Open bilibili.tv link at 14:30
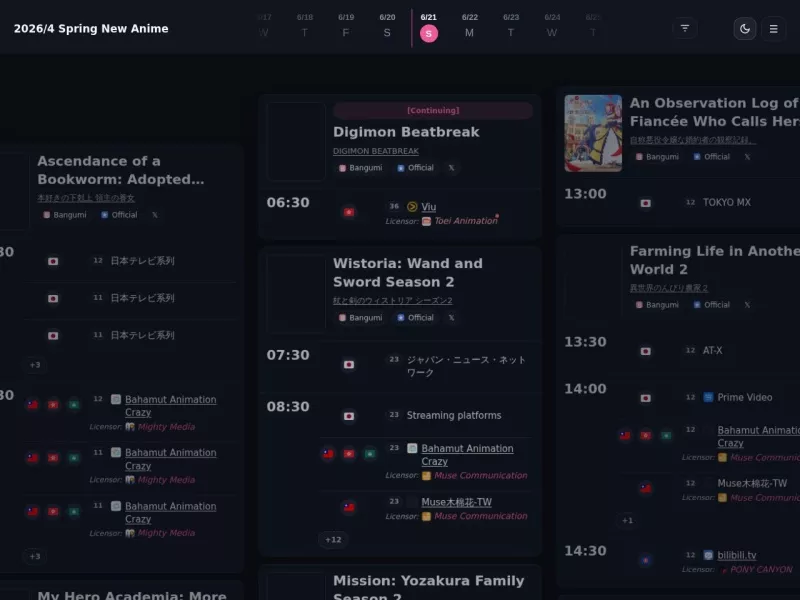 point(737,555)
